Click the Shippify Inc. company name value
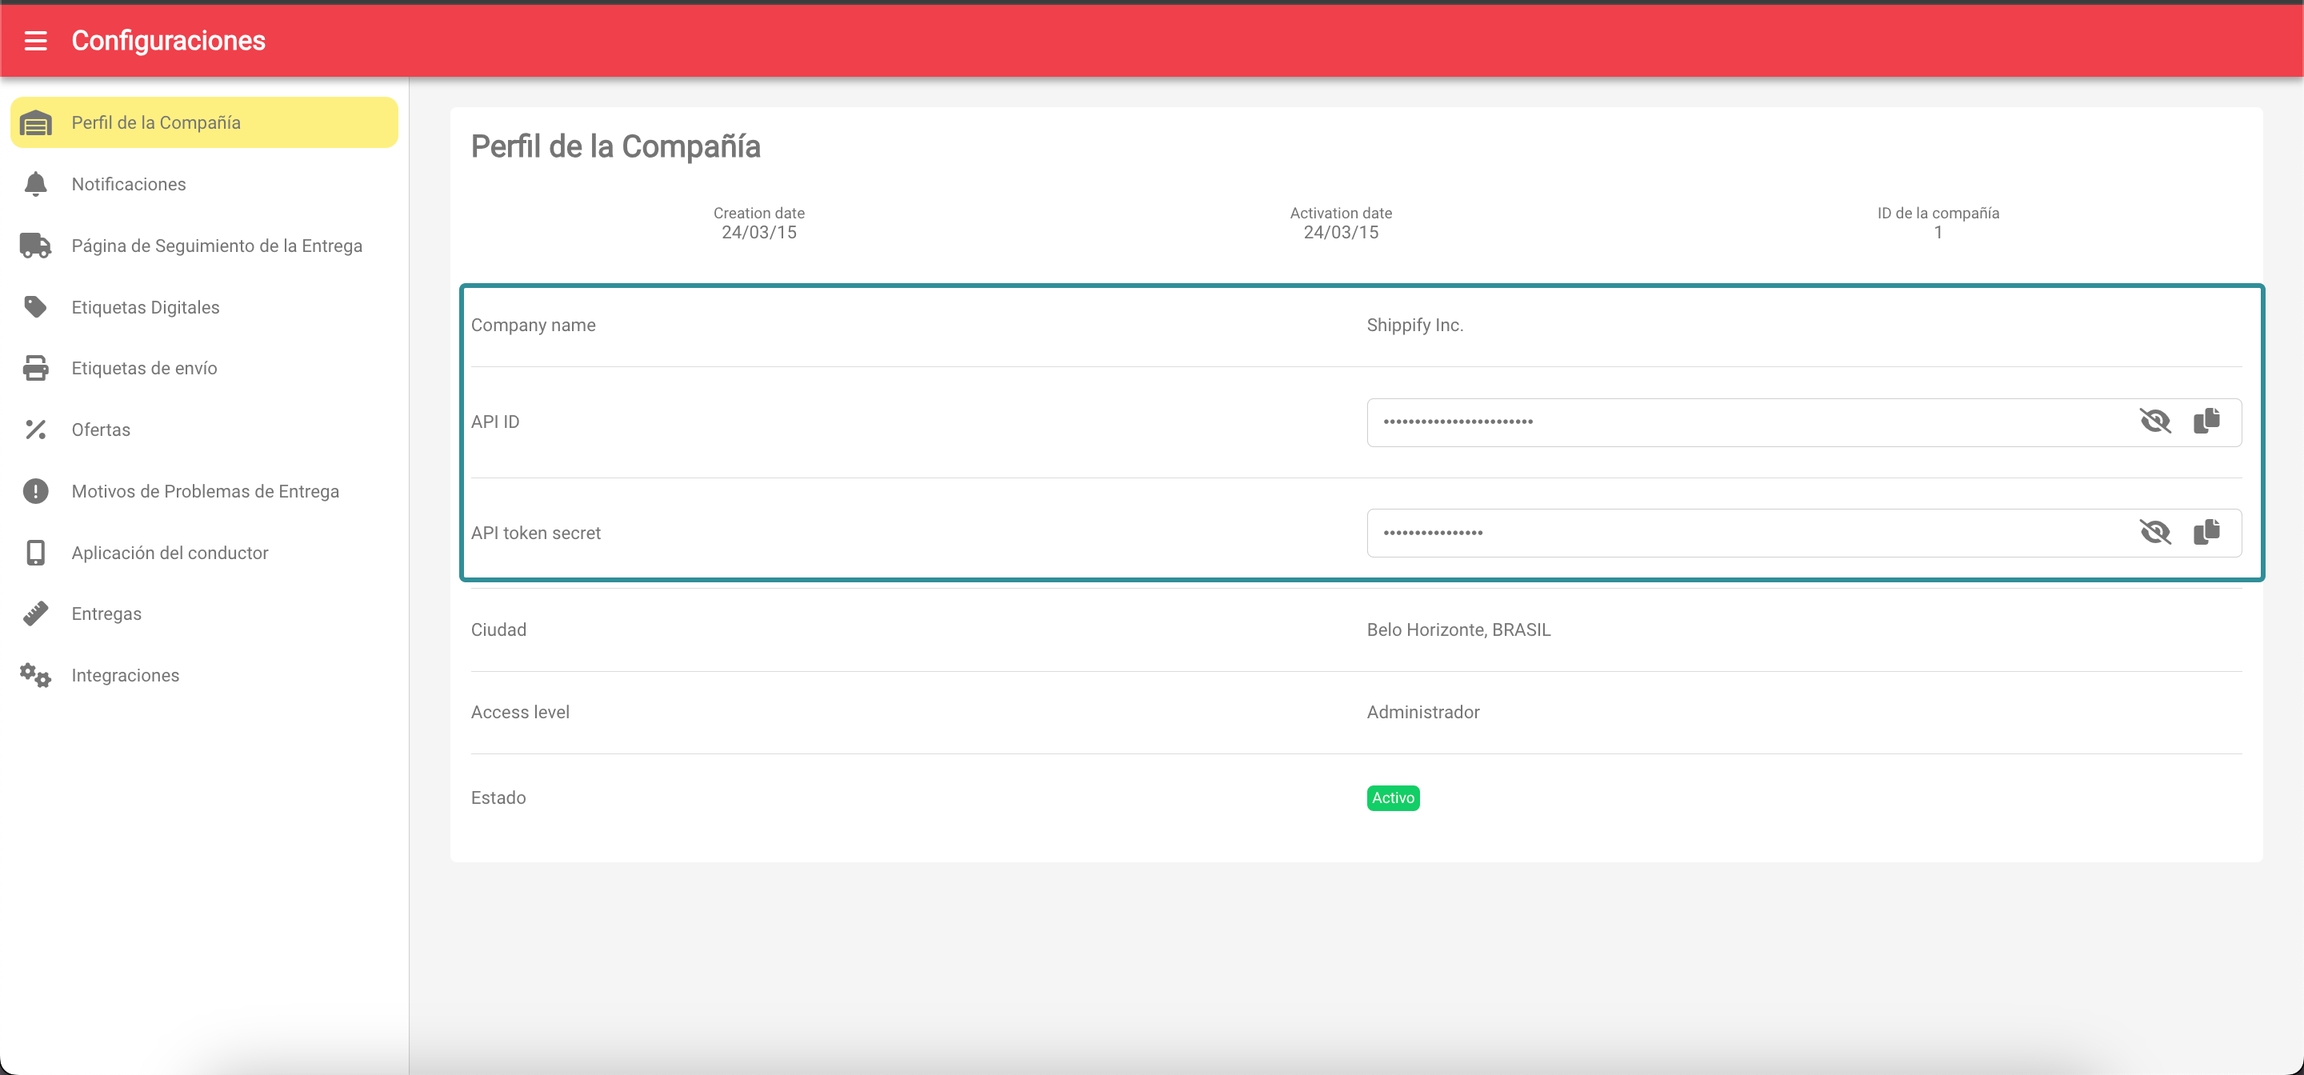The height and width of the screenshot is (1075, 2304). (x=1414, y=325)
